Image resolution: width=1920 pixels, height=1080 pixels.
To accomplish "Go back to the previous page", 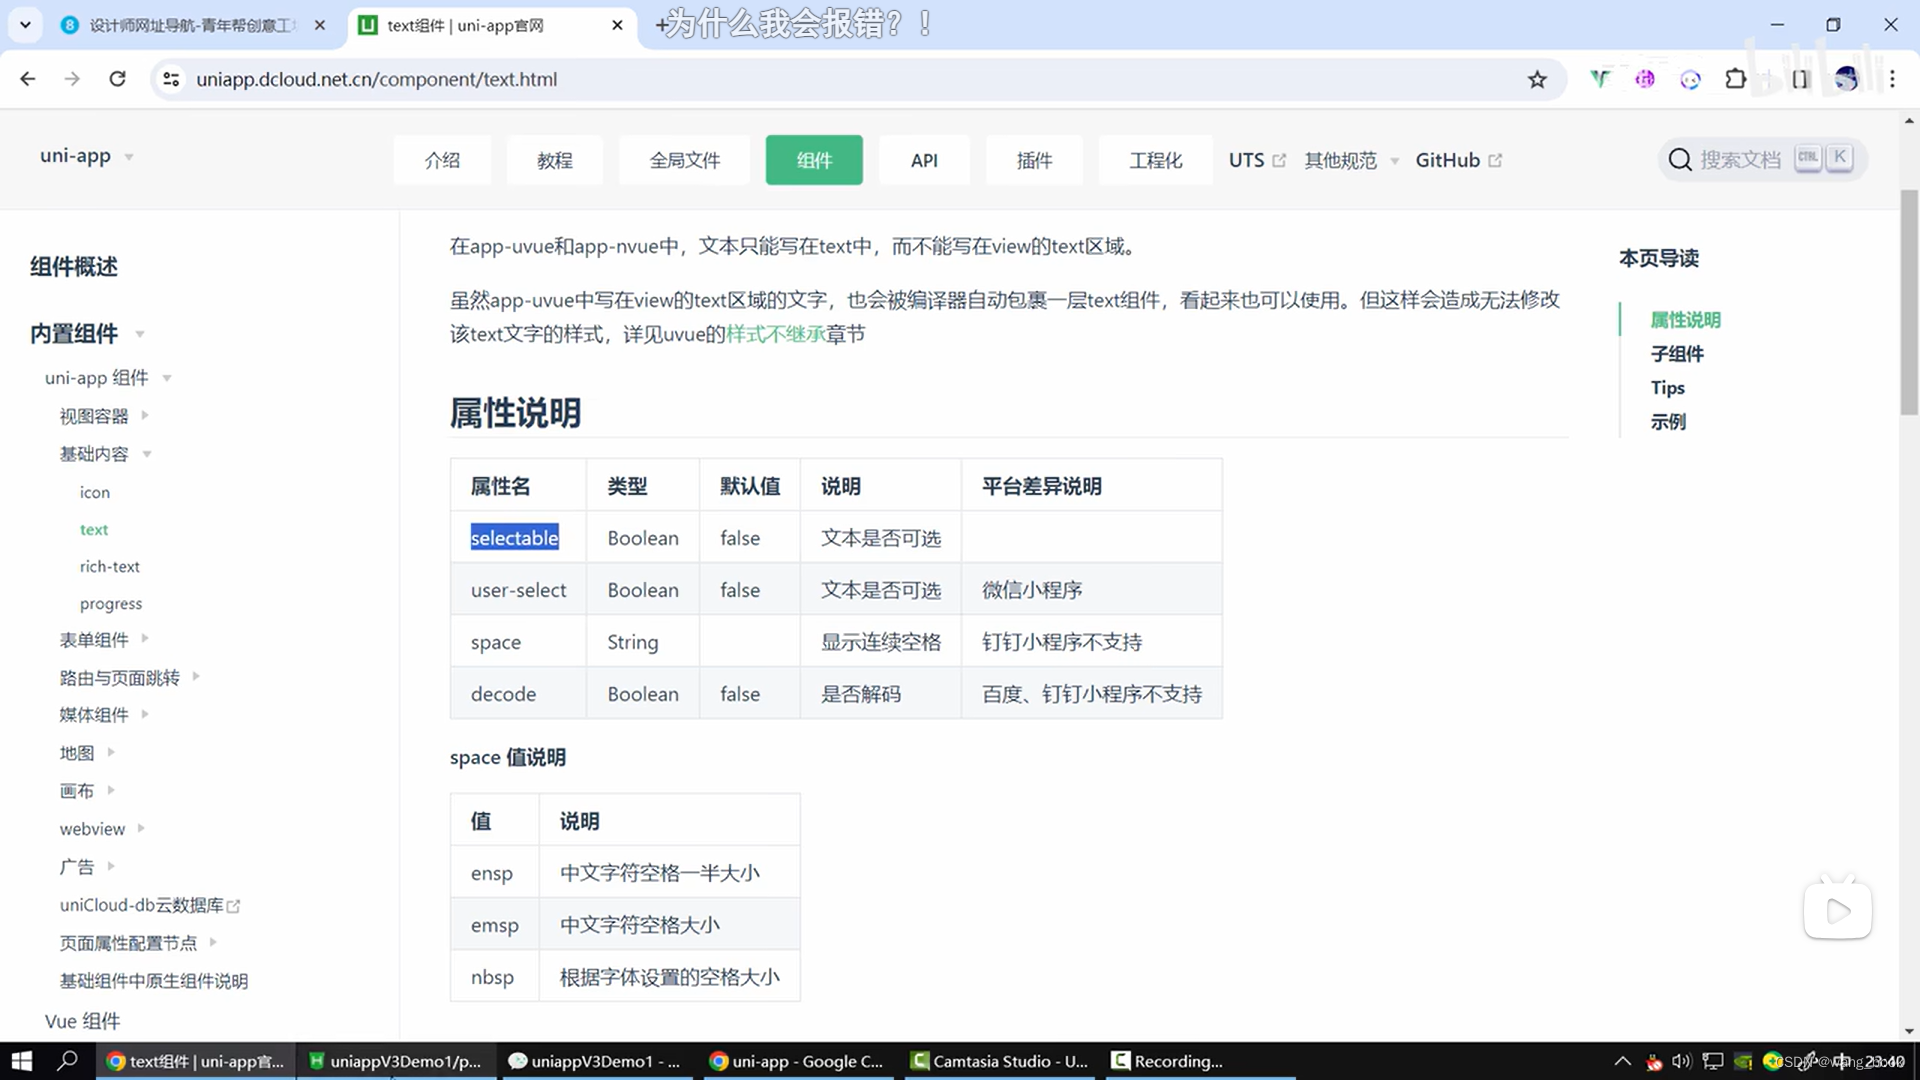I will pos(27,79).
